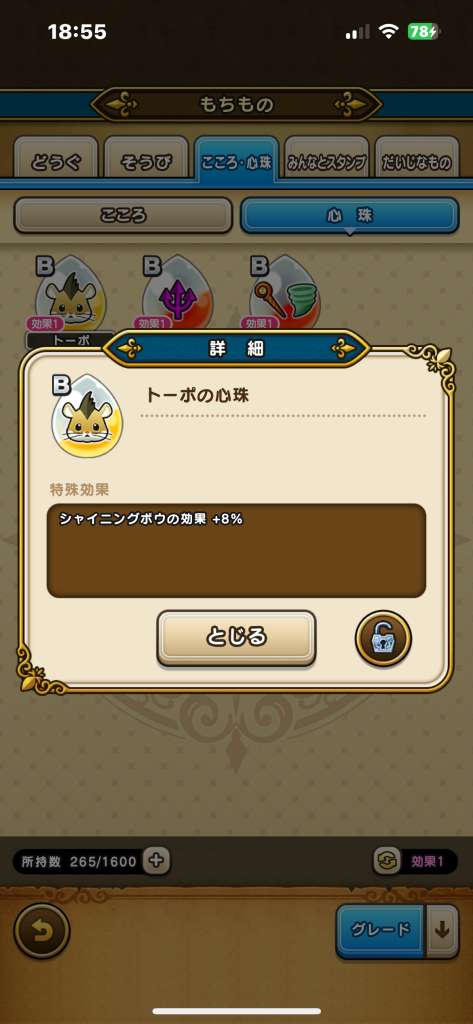This screenshot has height=1024, width=473.
Task: Select the purple trident orb icon
Action: [176, 293]
